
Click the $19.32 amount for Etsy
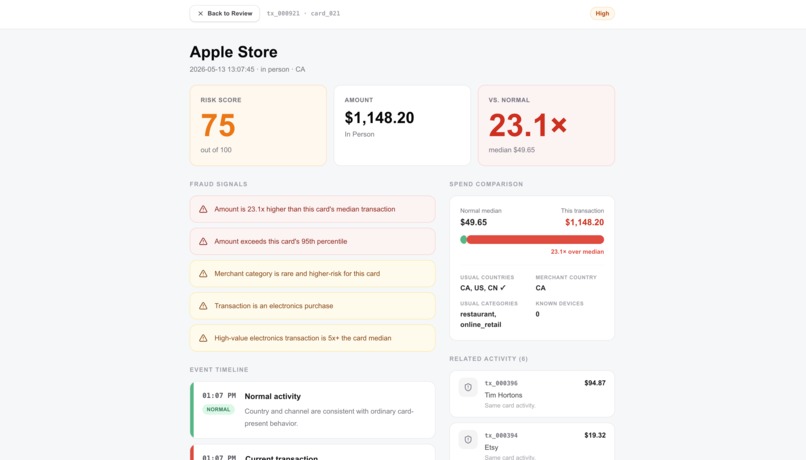pos(595,435)
